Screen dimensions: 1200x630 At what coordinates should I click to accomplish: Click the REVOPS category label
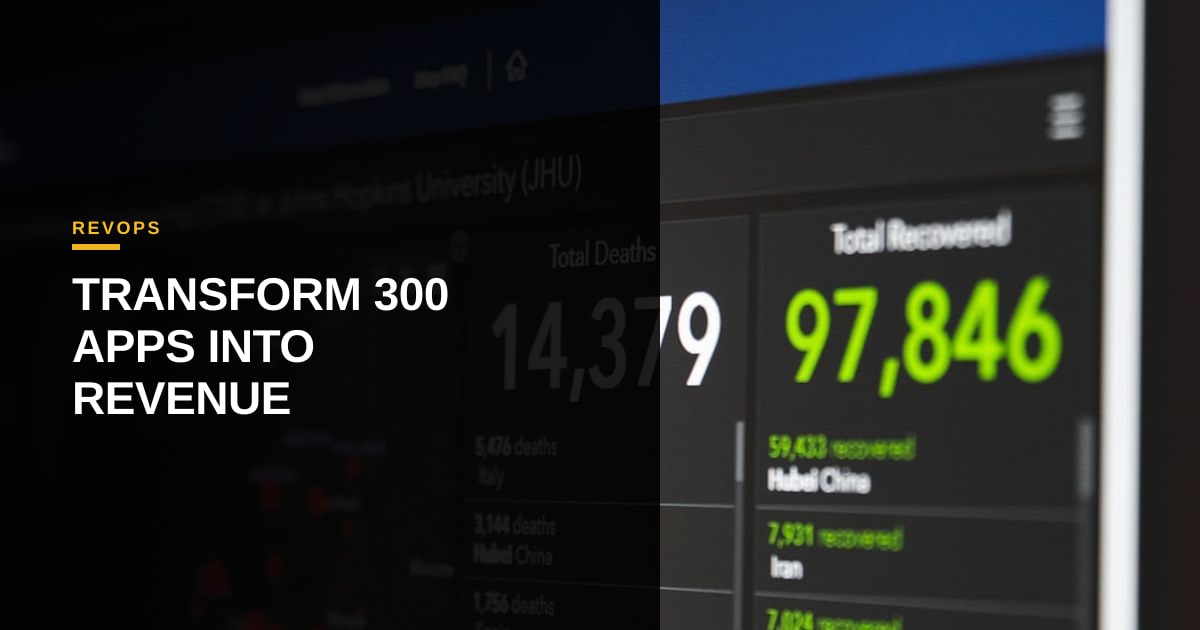pos(116,228)
